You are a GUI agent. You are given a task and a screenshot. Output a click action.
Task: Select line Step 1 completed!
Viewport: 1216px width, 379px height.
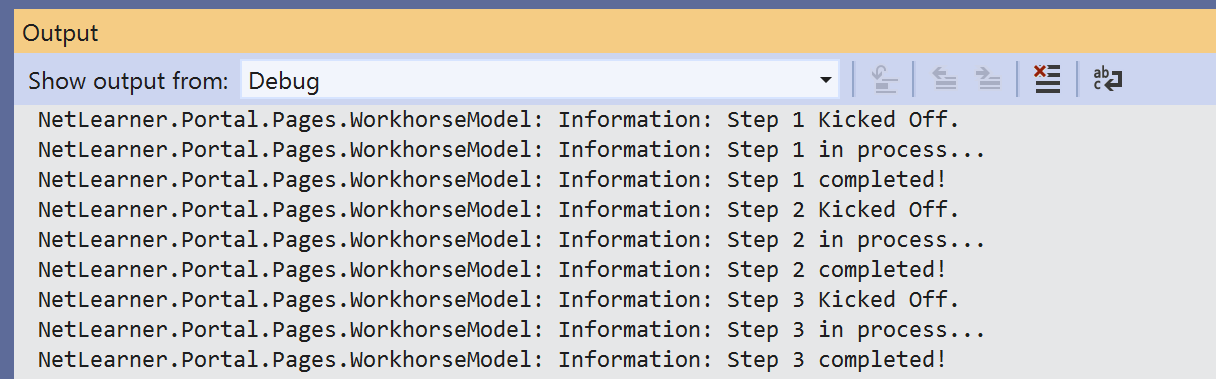pos(492,180)
